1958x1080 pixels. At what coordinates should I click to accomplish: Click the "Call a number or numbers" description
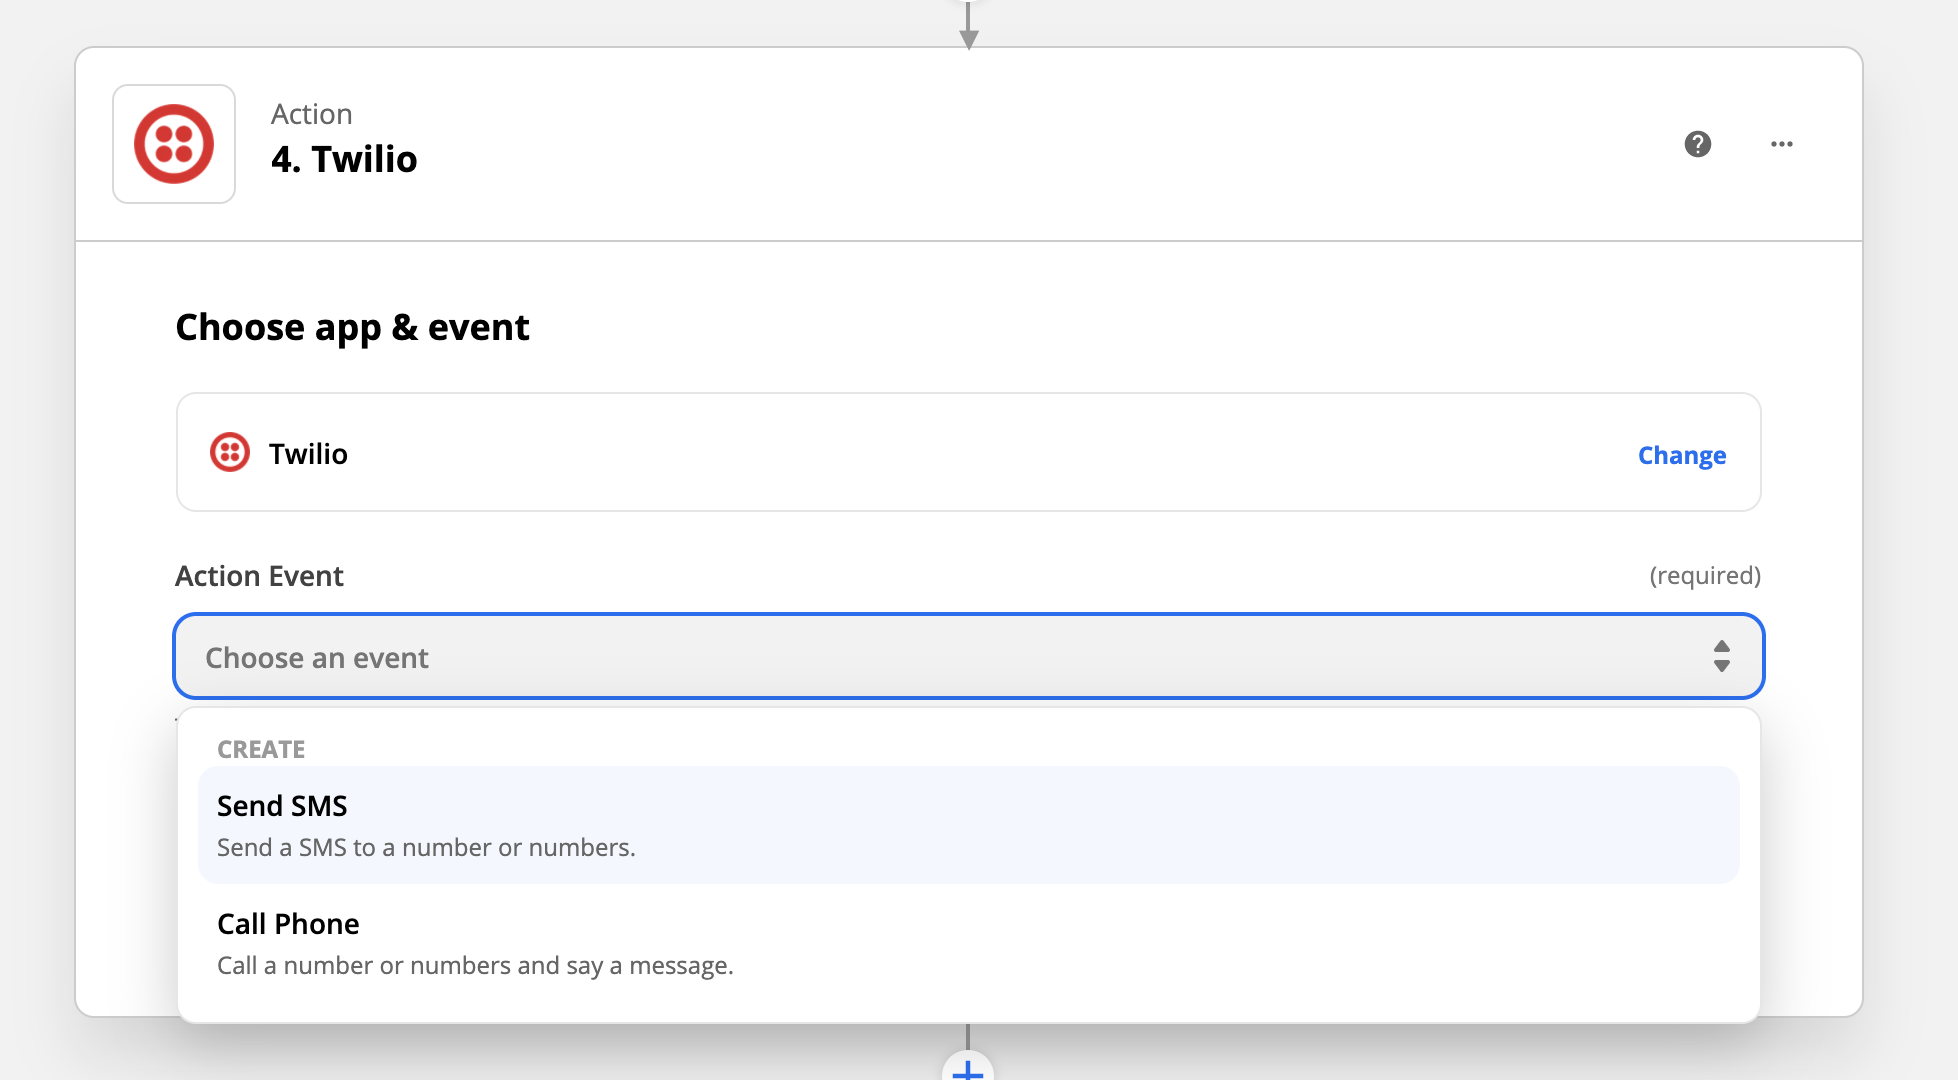(x=475, y=966)
